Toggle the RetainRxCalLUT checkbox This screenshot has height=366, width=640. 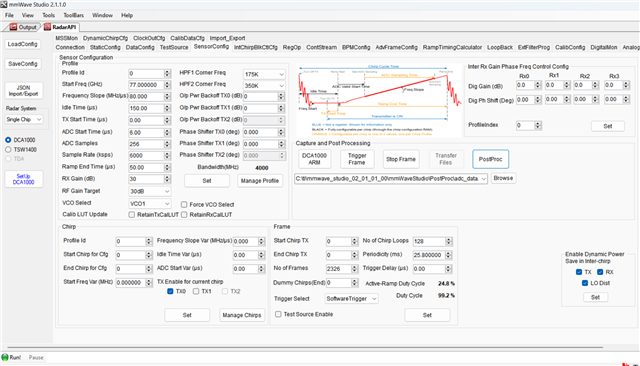184,215
